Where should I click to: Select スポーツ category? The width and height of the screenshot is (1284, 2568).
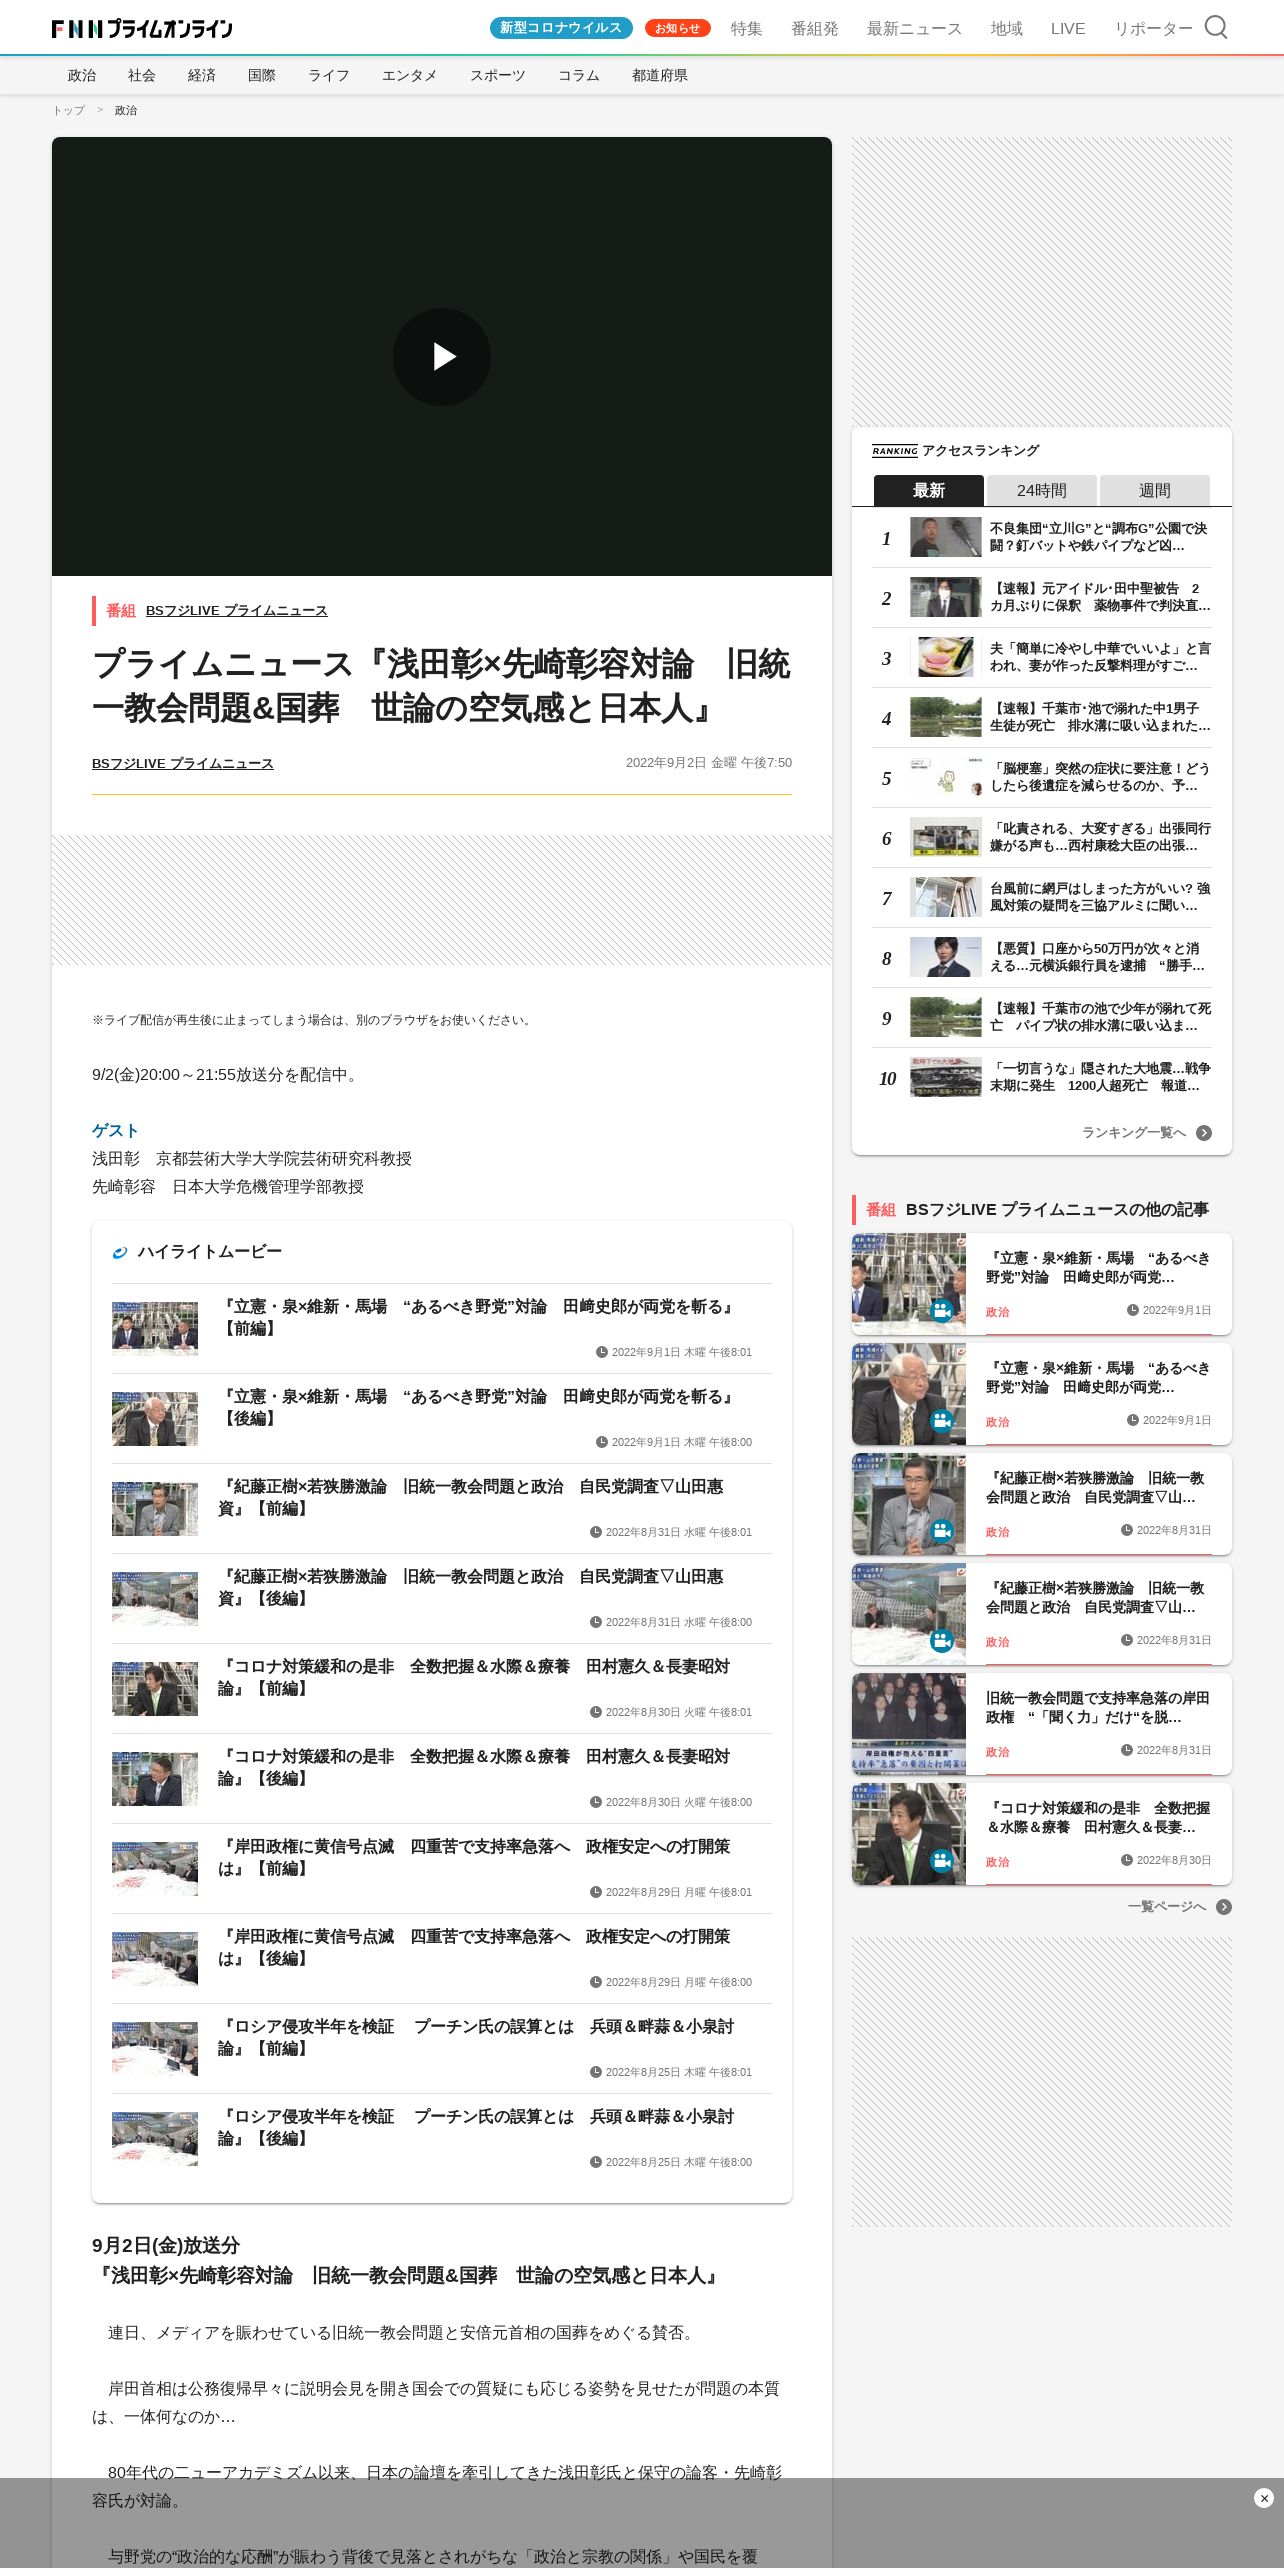coord(497,76)
